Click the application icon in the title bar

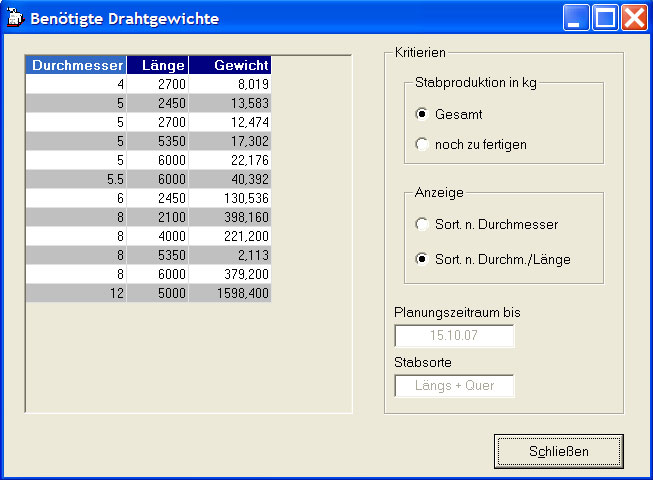coord(15,18)
